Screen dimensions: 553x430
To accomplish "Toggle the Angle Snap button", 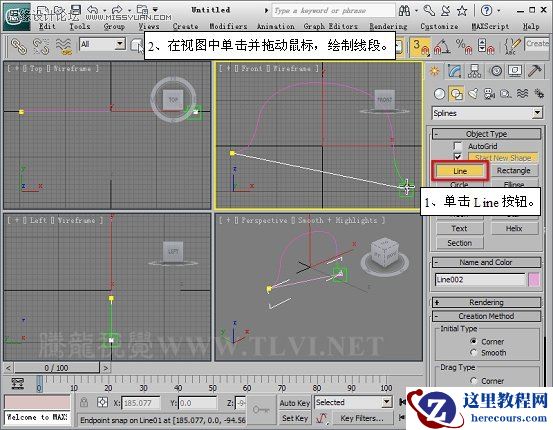I will click(x=442, y=47).
